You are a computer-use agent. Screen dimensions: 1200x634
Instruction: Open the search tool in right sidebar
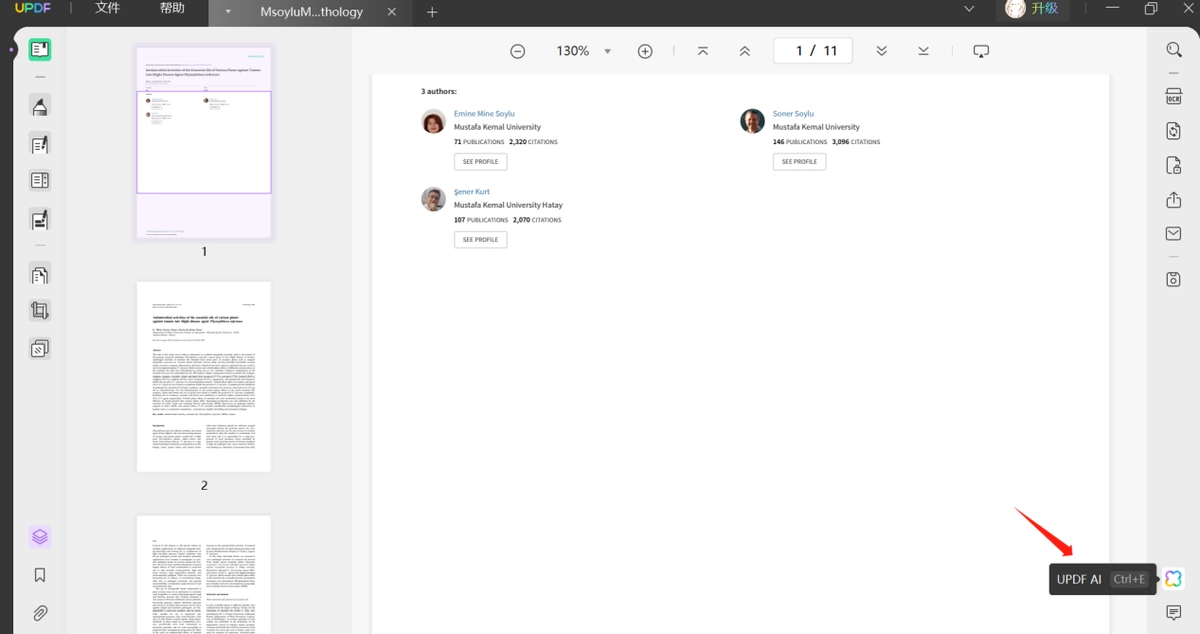tap(1174, 50)
